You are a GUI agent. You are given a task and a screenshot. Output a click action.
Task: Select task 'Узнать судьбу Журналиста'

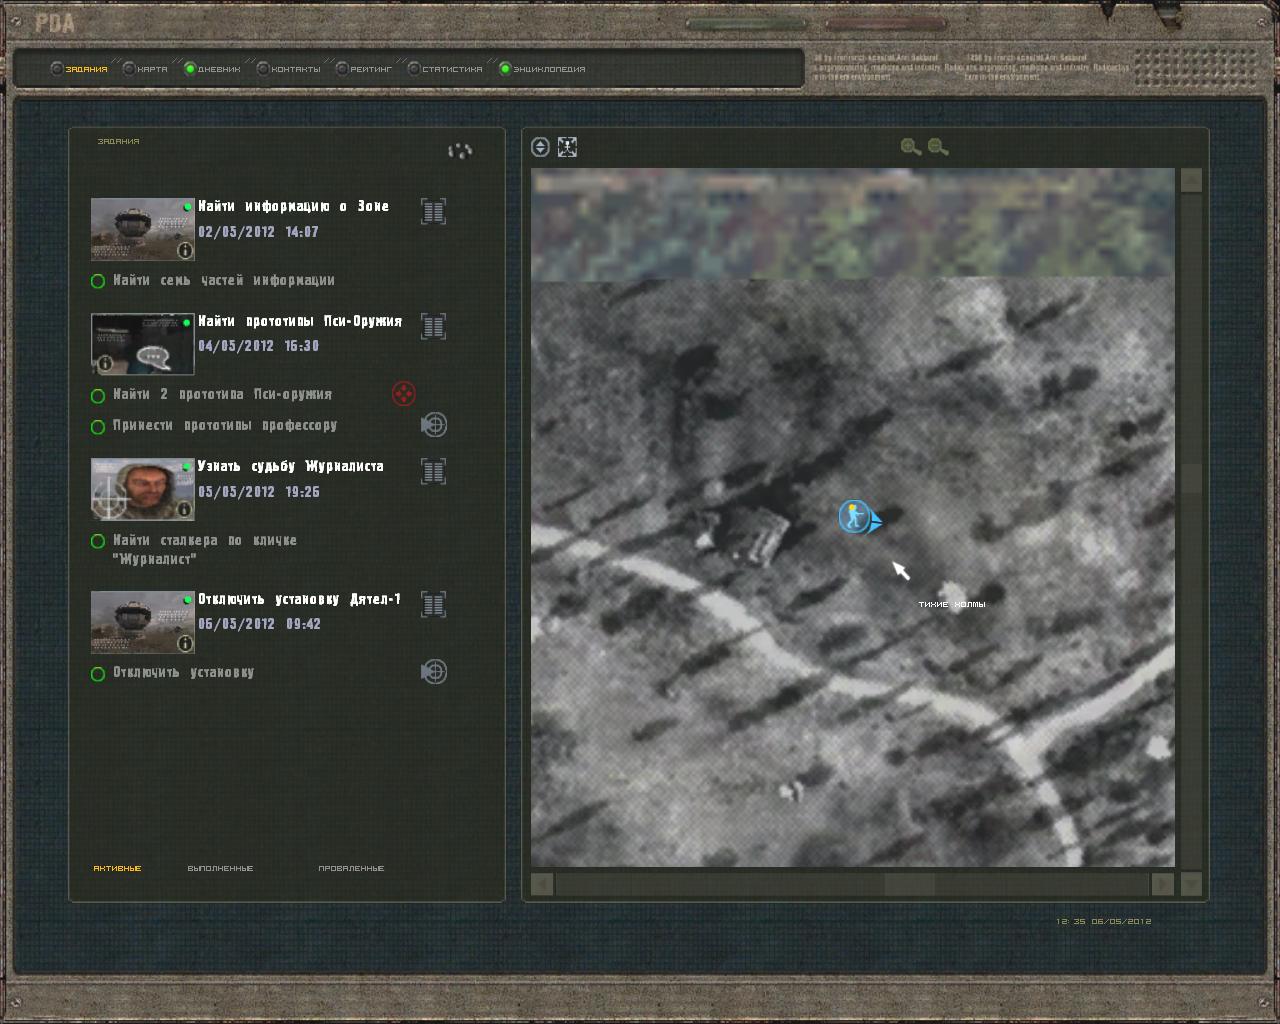(x=290, y=466)
